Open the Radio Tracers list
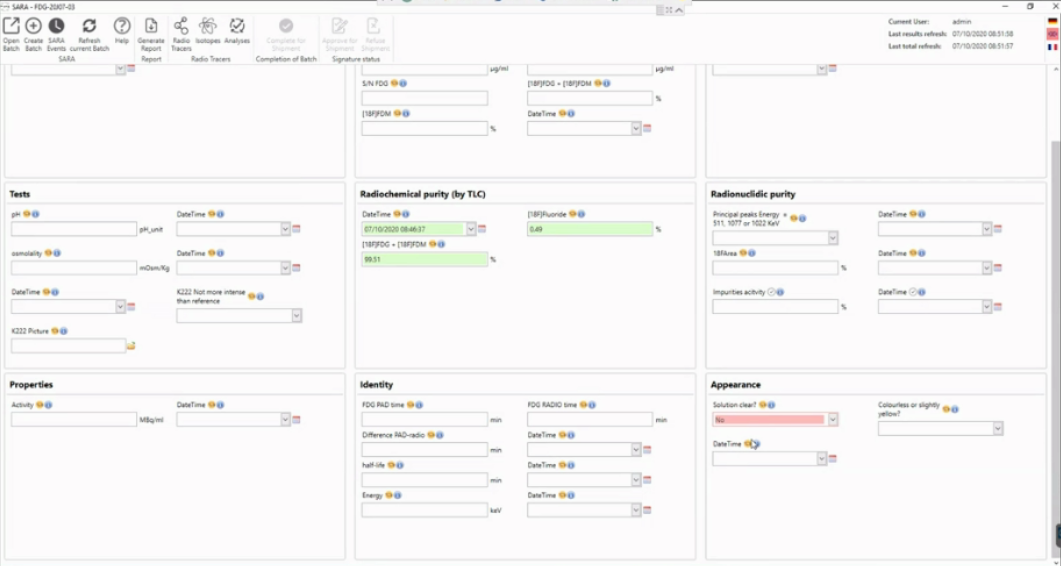 click(181, 27)
